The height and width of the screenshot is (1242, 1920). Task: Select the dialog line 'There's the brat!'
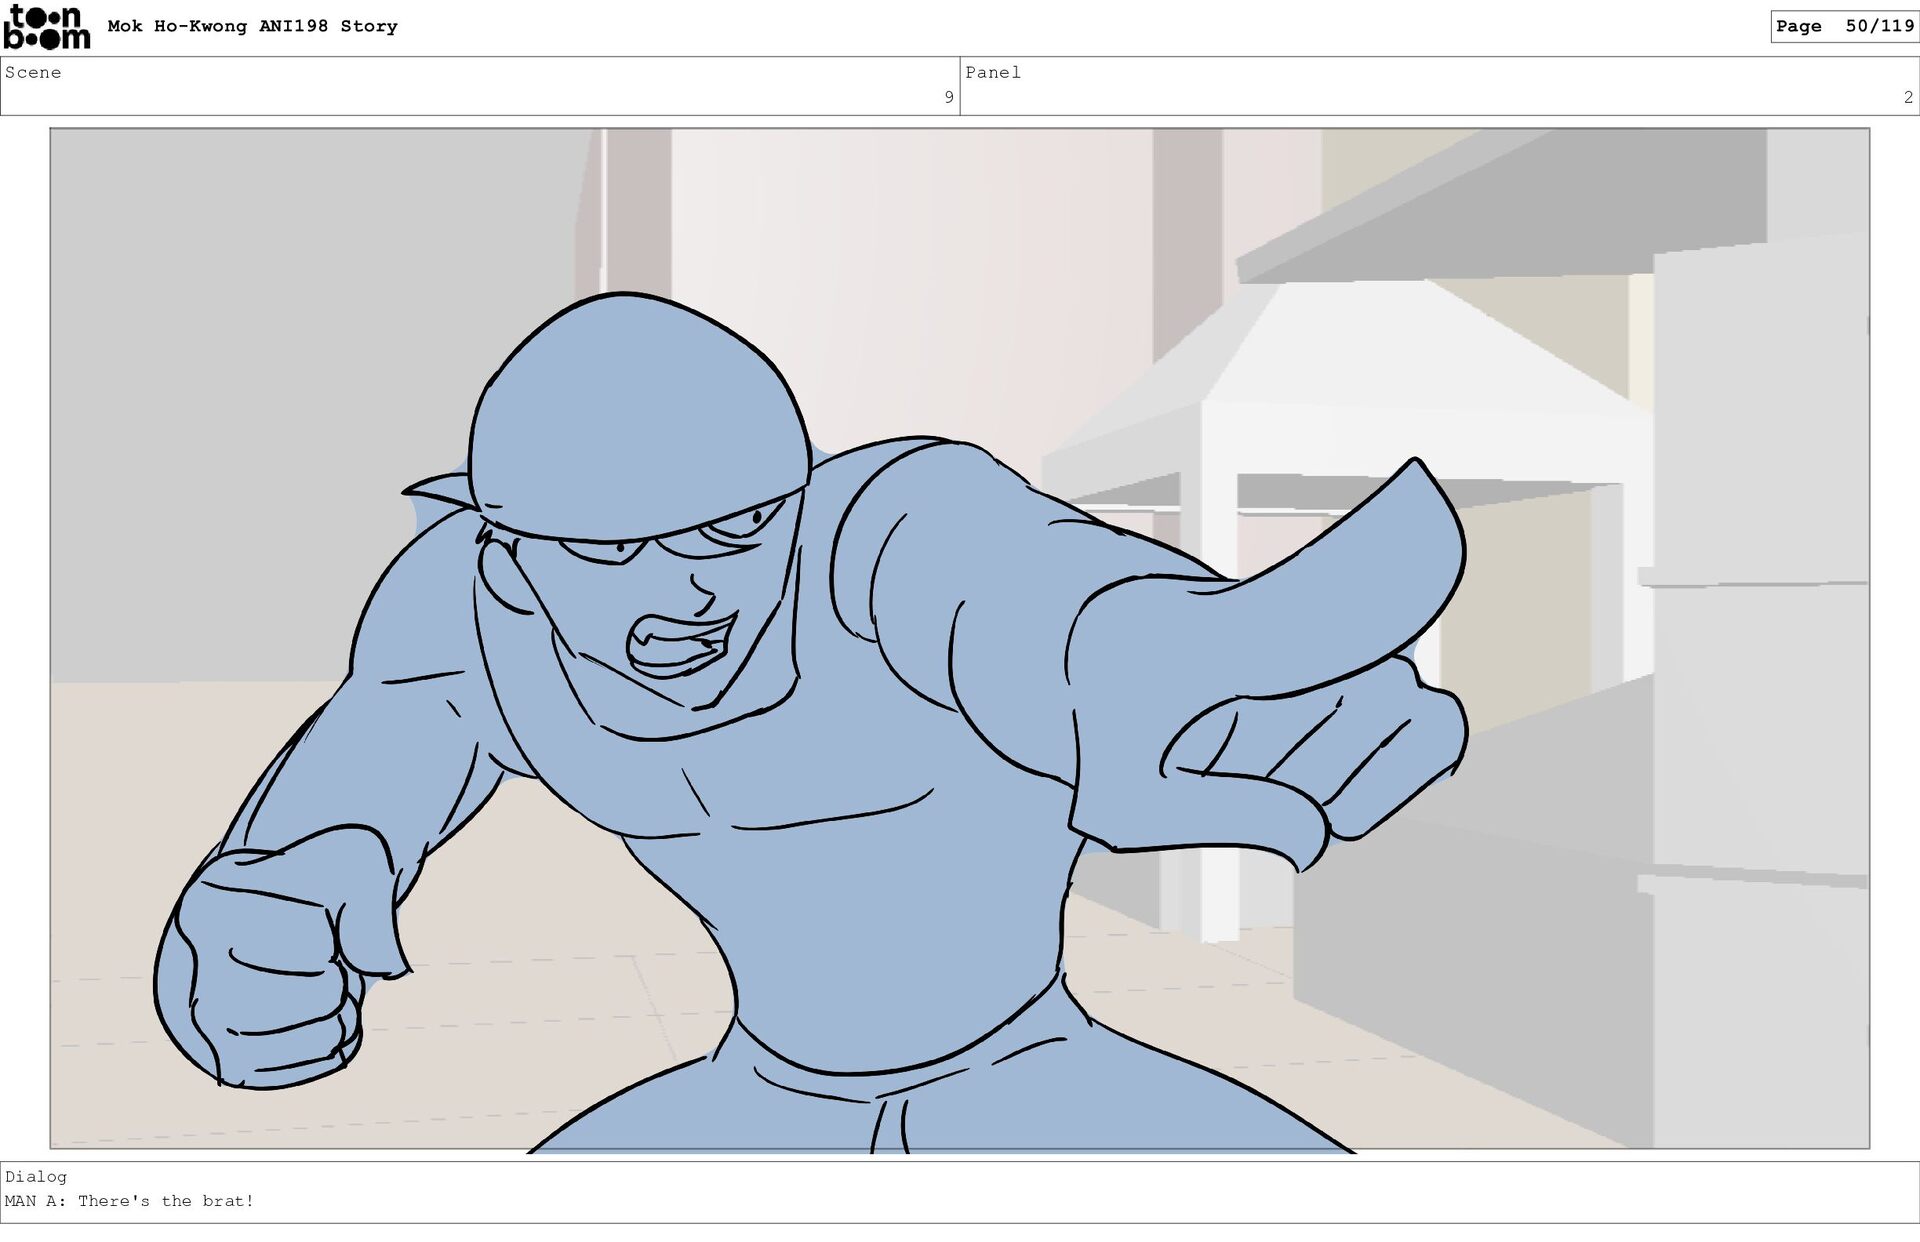click(166, 1201)
